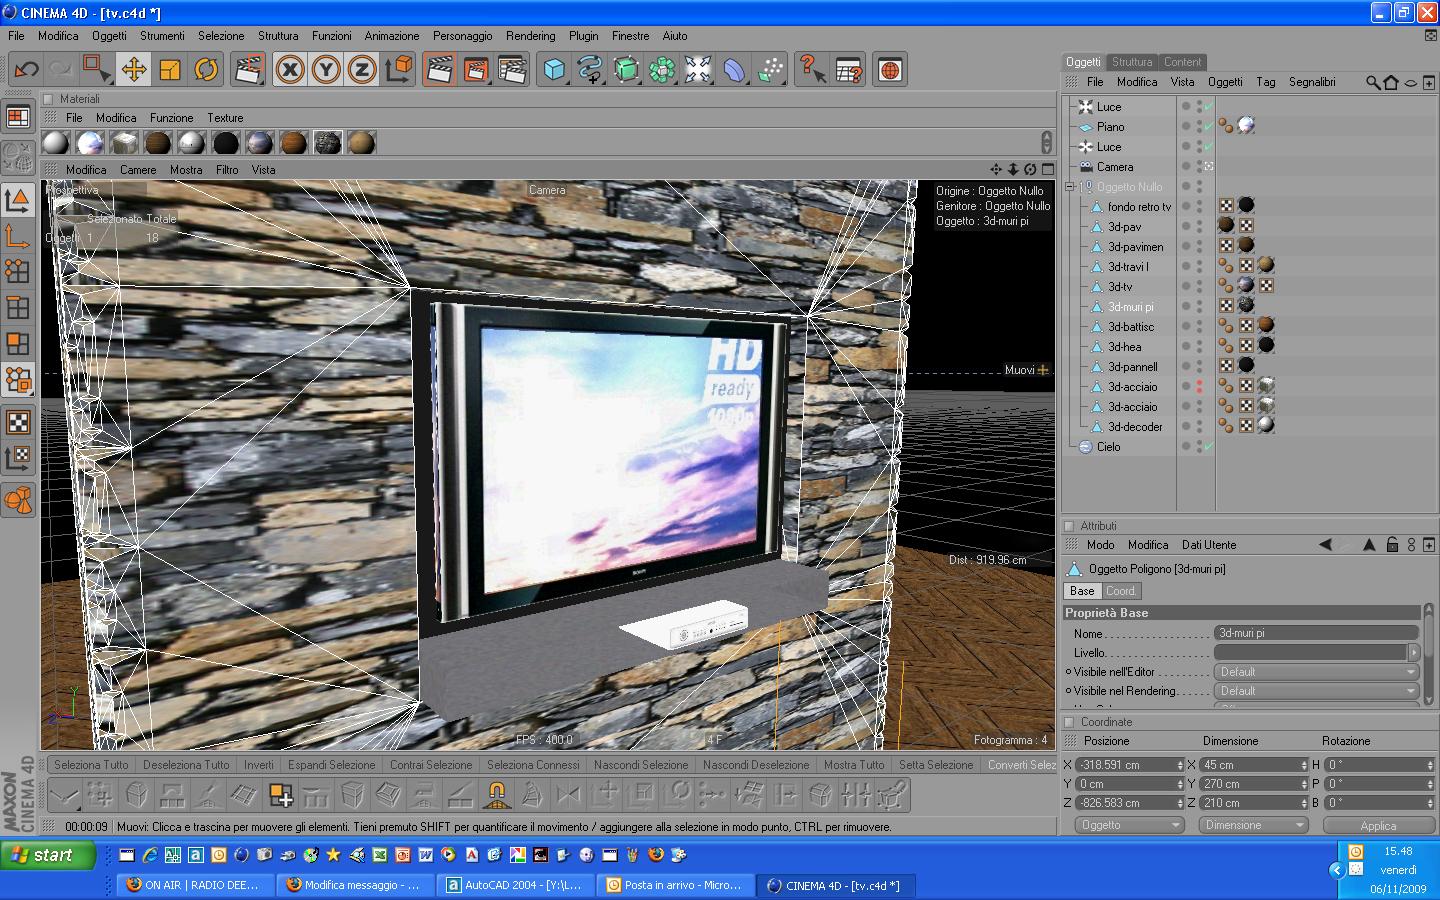This screenshot has width=1440, height=900.
Task: Toggle the green check on Piano
Action: tap(1208, 127)
